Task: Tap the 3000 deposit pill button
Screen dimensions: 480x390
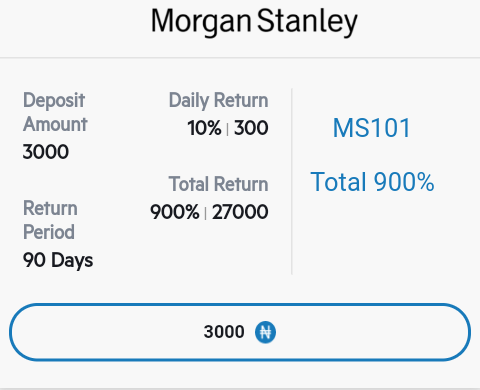Action: point(240,332)
